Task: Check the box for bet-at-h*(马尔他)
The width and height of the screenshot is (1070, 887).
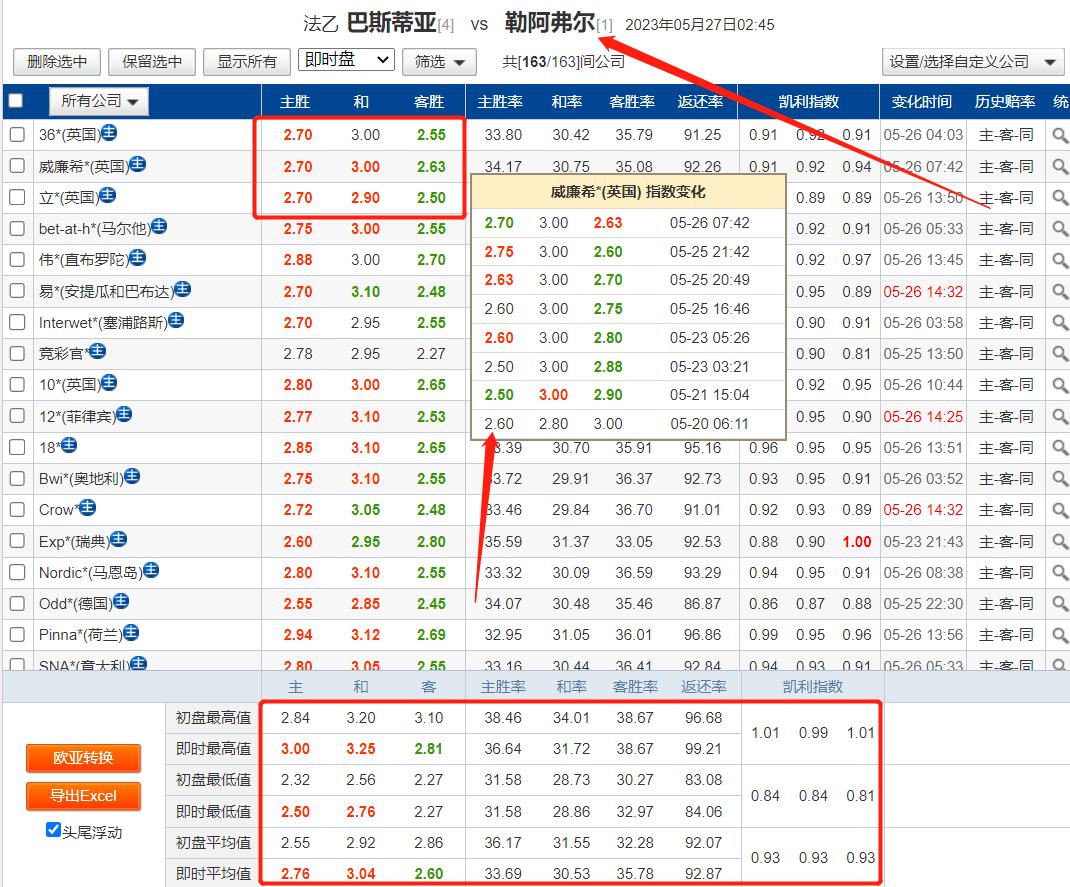Action: point(18,229)
